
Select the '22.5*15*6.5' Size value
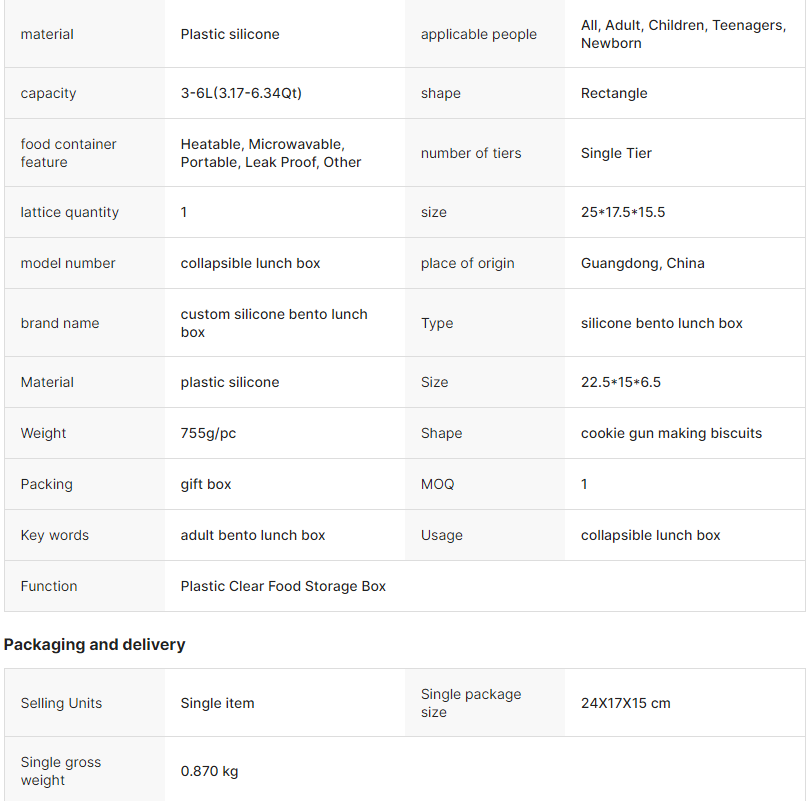tap(620, 382)
